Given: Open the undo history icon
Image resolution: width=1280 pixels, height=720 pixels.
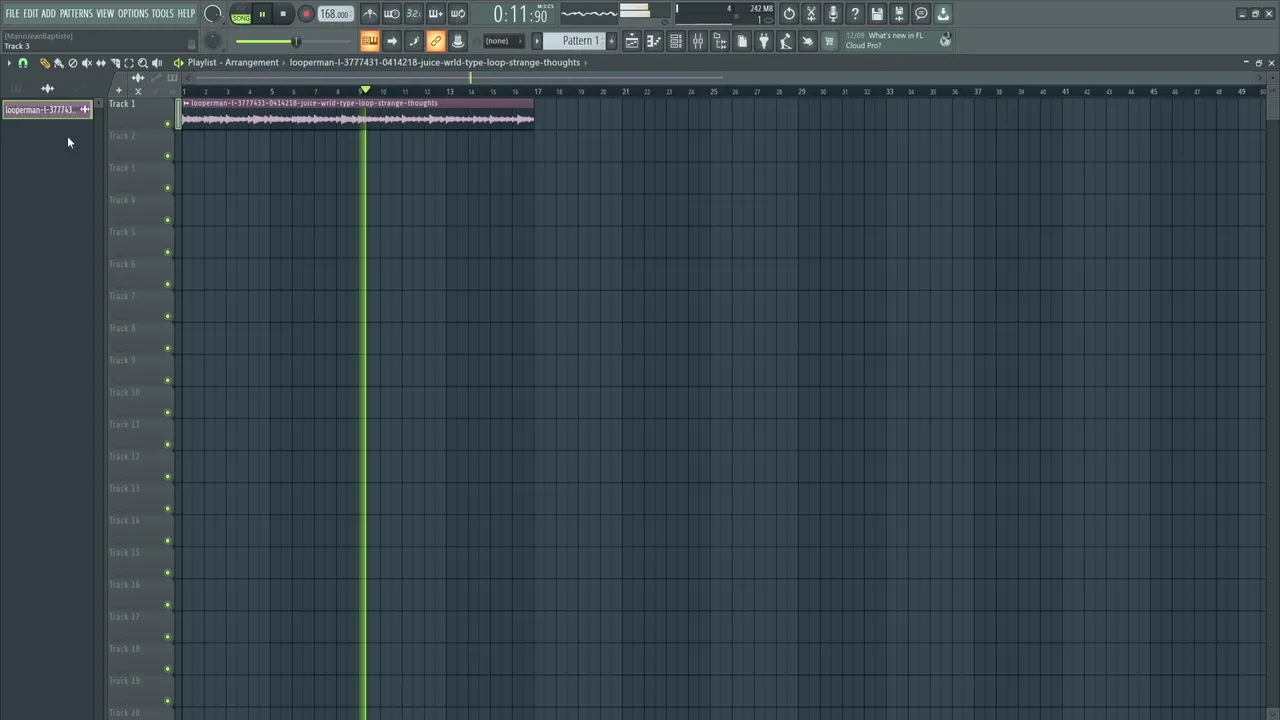Looking at the screenshot, I should tap(789, 14).
